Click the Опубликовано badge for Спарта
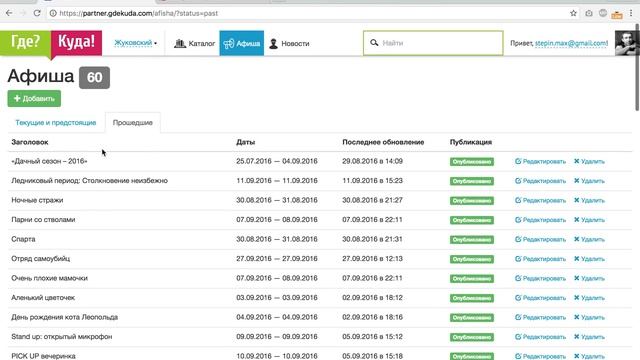 (472, 240)
